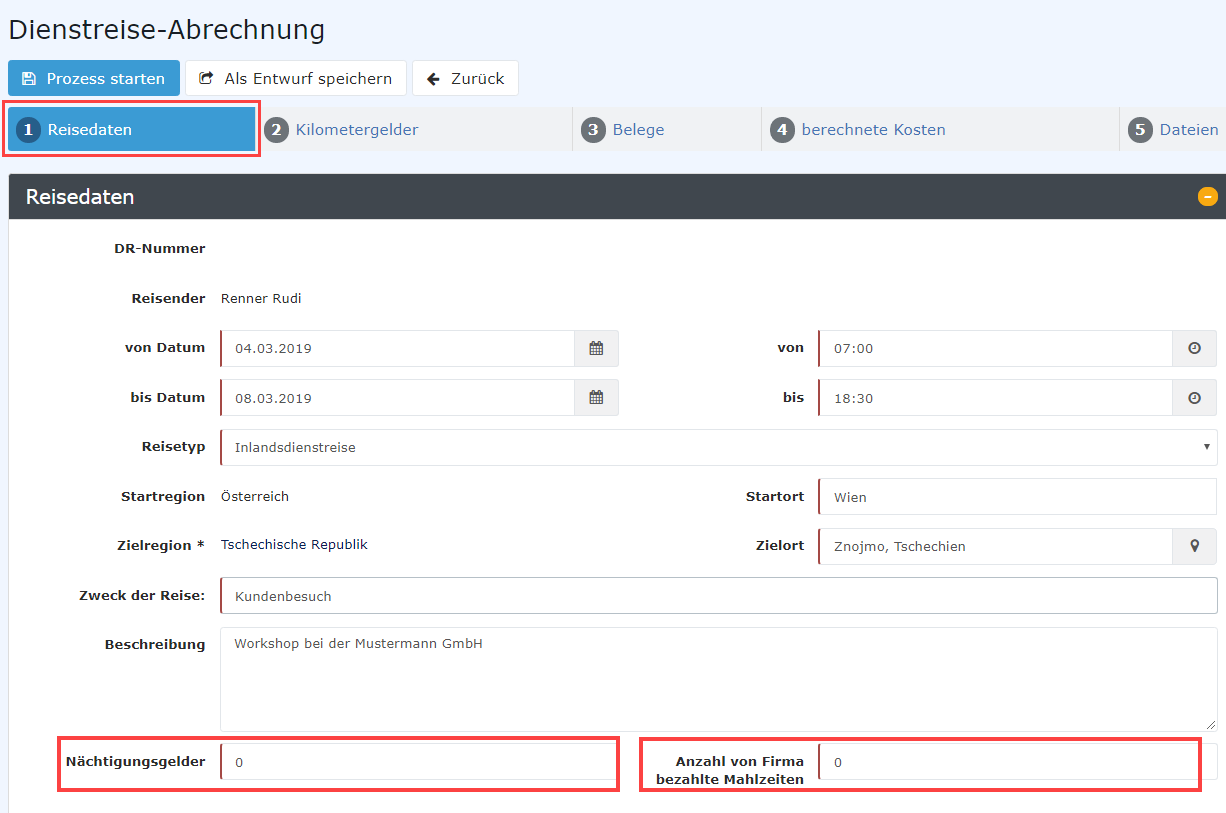The height and width of the screenshot is (813, 1226).
Task: Click the Beschreibung text area
Action: point(719,679)
